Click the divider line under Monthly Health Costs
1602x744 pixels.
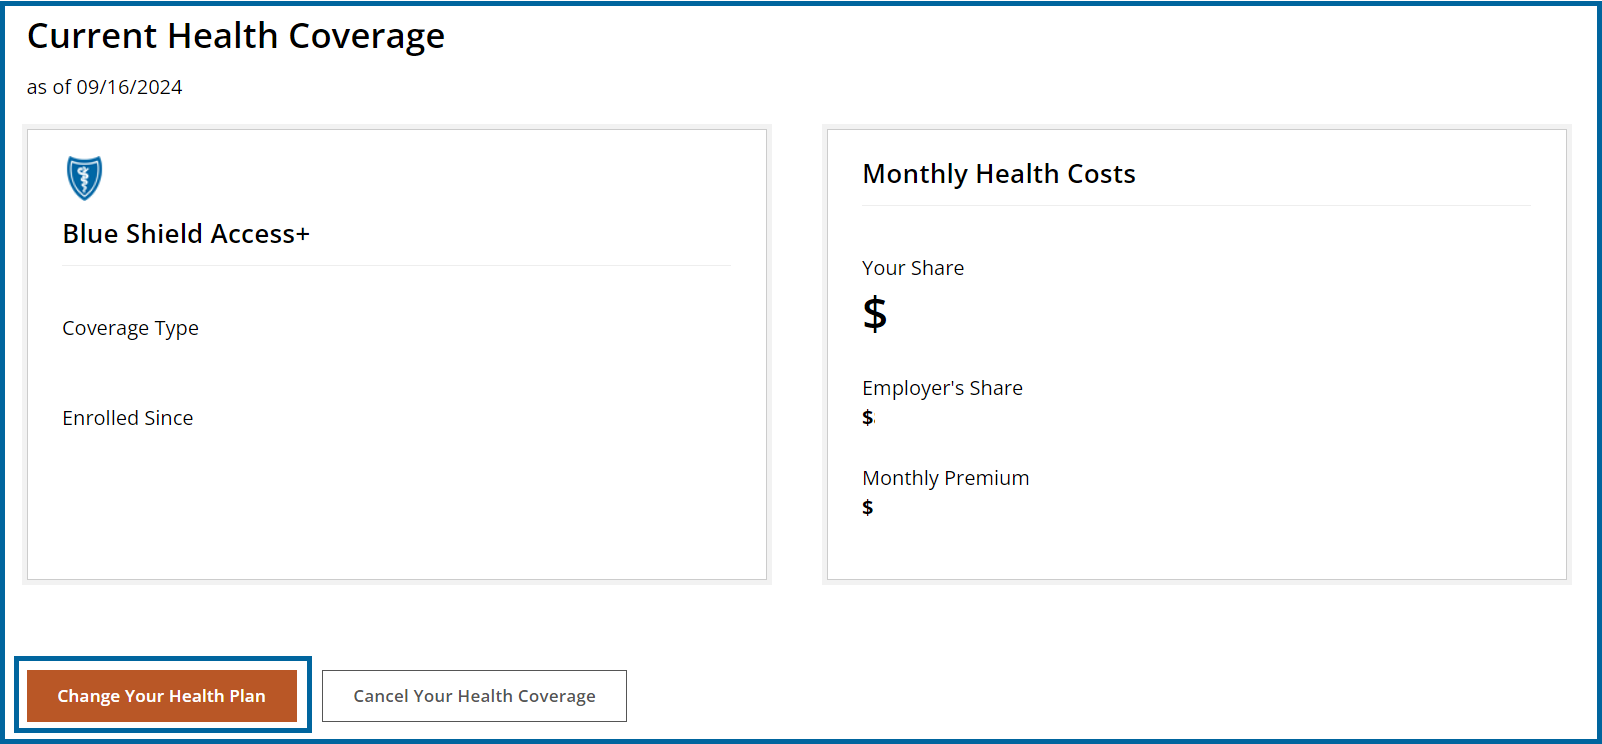coord(1196,206)
